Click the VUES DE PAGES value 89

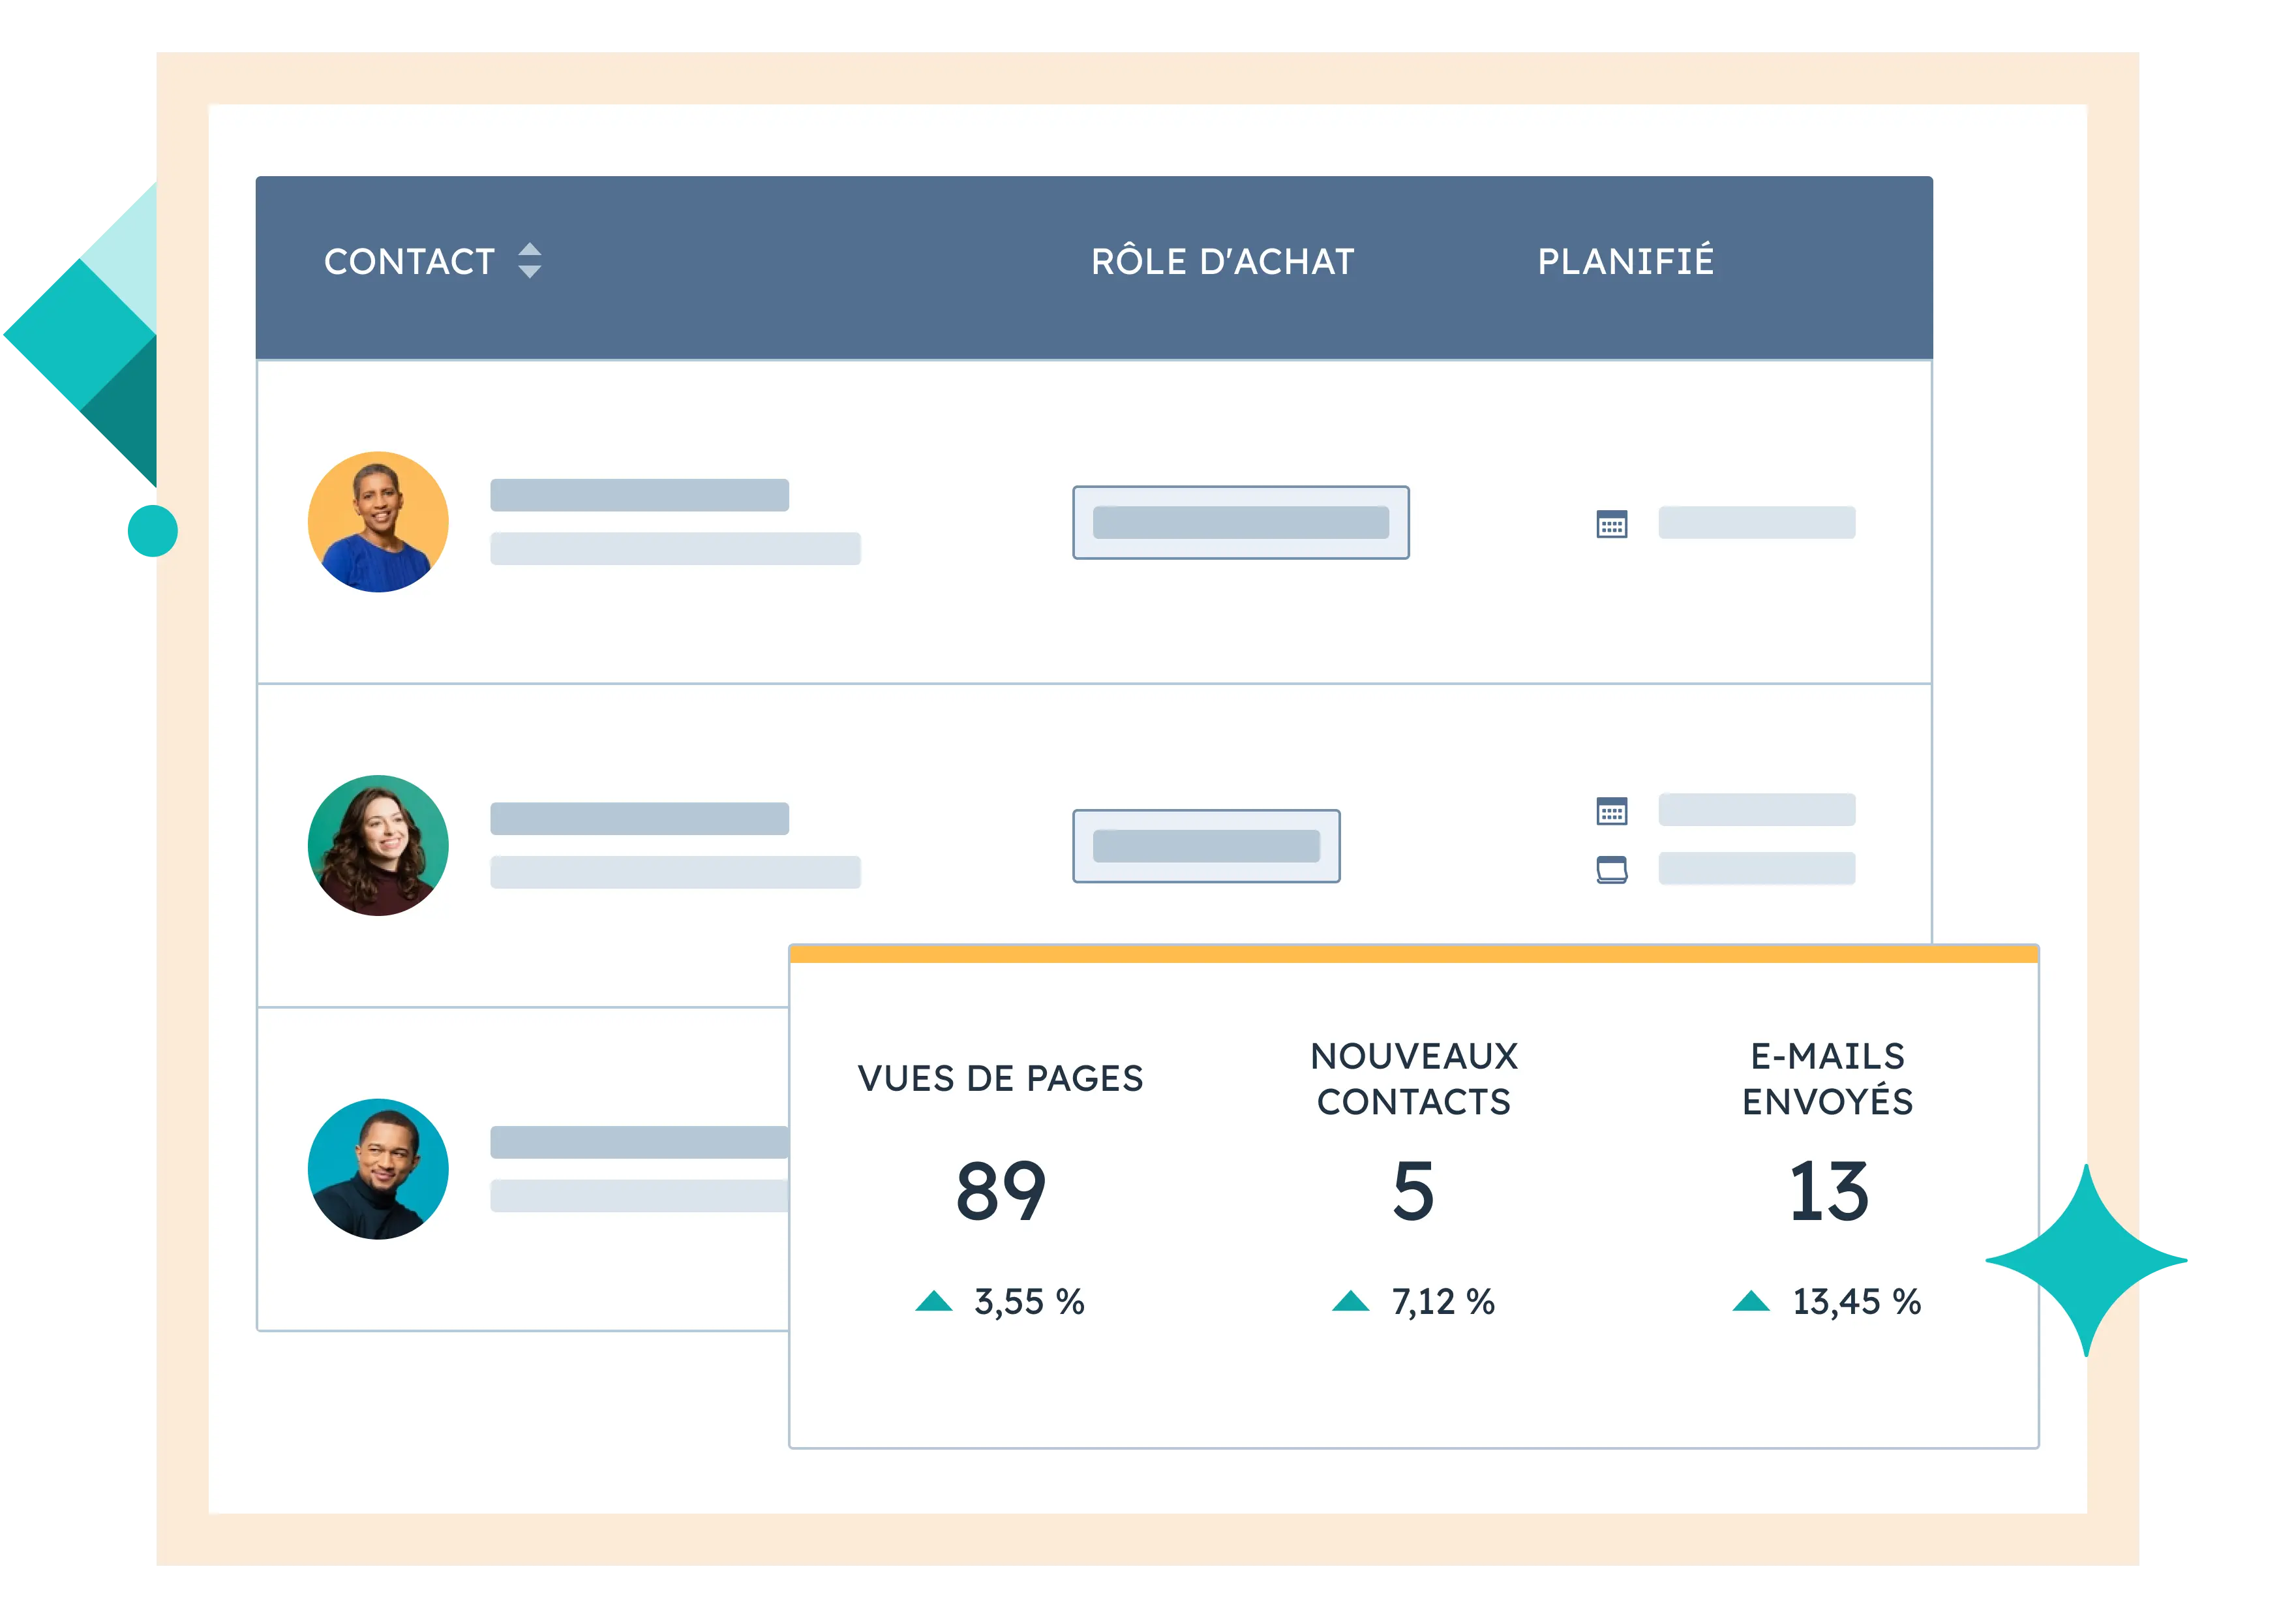coord(1000,1191)
